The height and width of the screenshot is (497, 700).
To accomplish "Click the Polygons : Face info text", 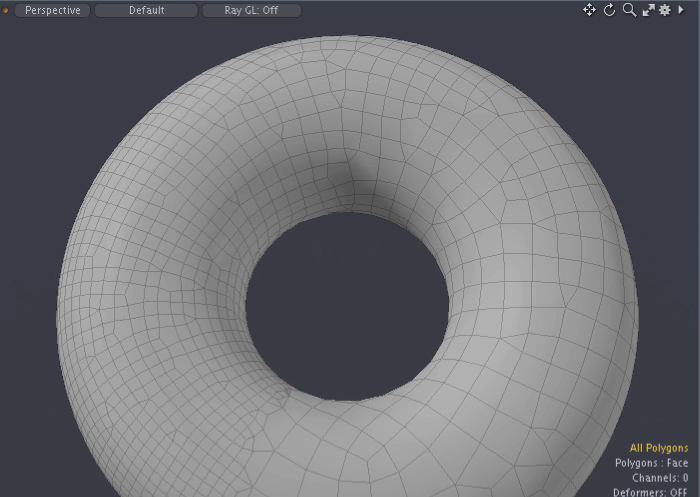I will 651,463.
